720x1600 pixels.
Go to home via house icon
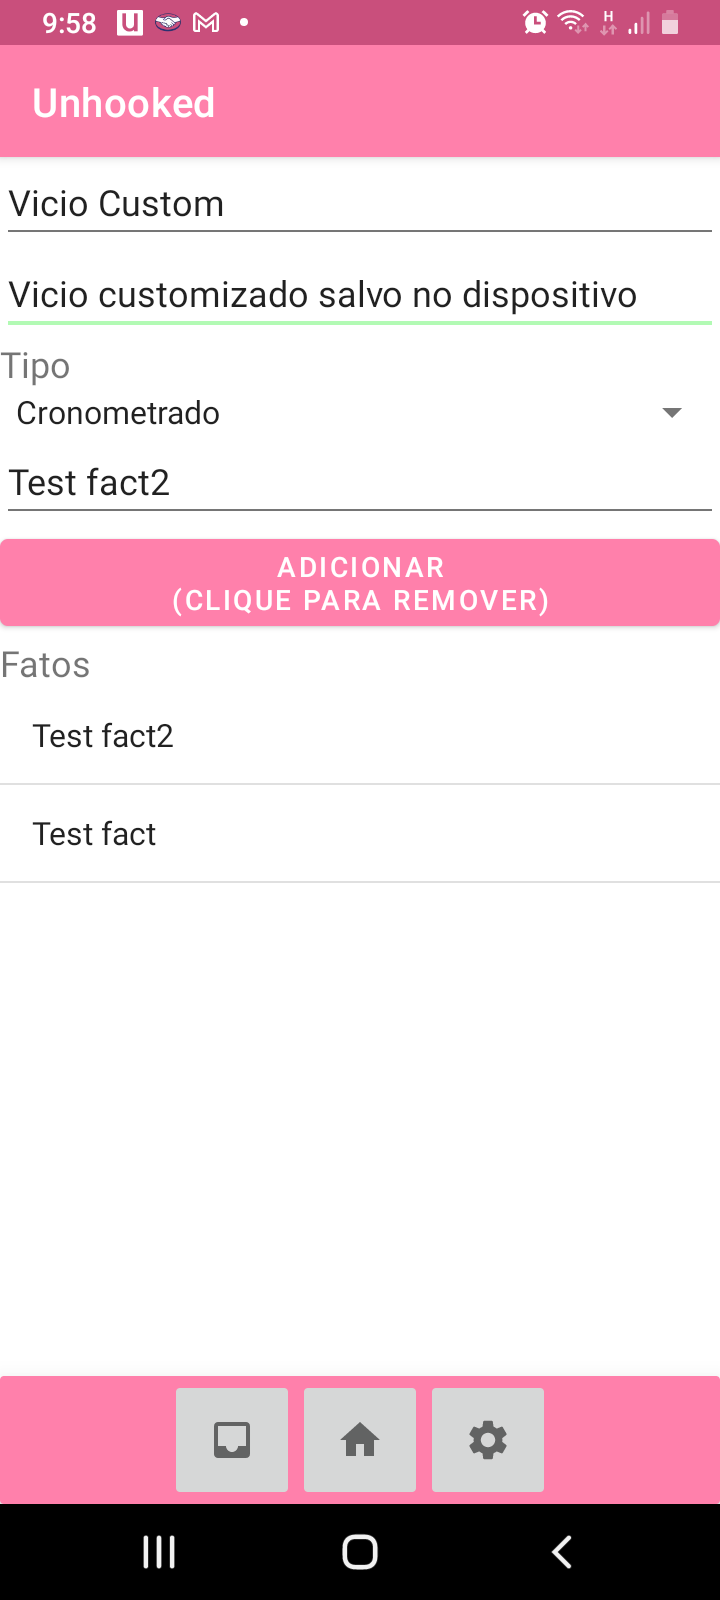pos(360,1440)
